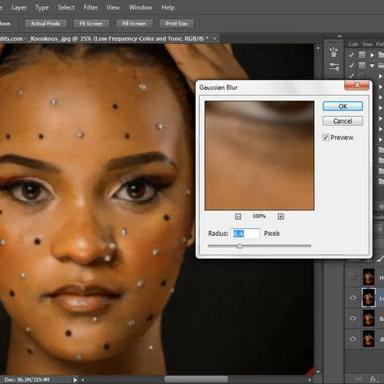Toggle the second action set's checkmark
384x384 pixels.
click(x=351, y=65)
